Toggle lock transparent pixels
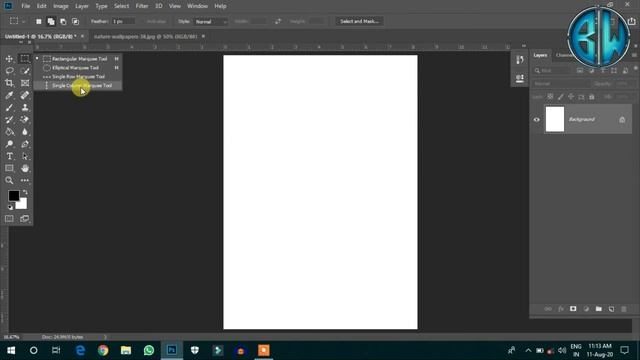Image resolution: width=640 pixels, height=360 pixels. tap(550, 97)
